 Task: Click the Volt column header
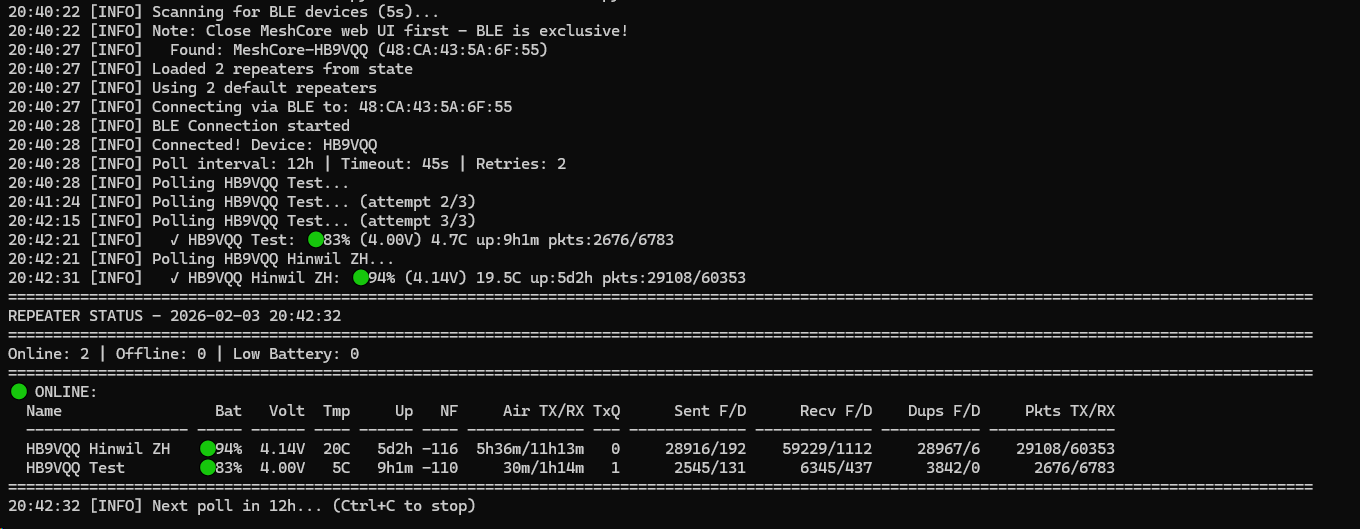pos(287,411)
